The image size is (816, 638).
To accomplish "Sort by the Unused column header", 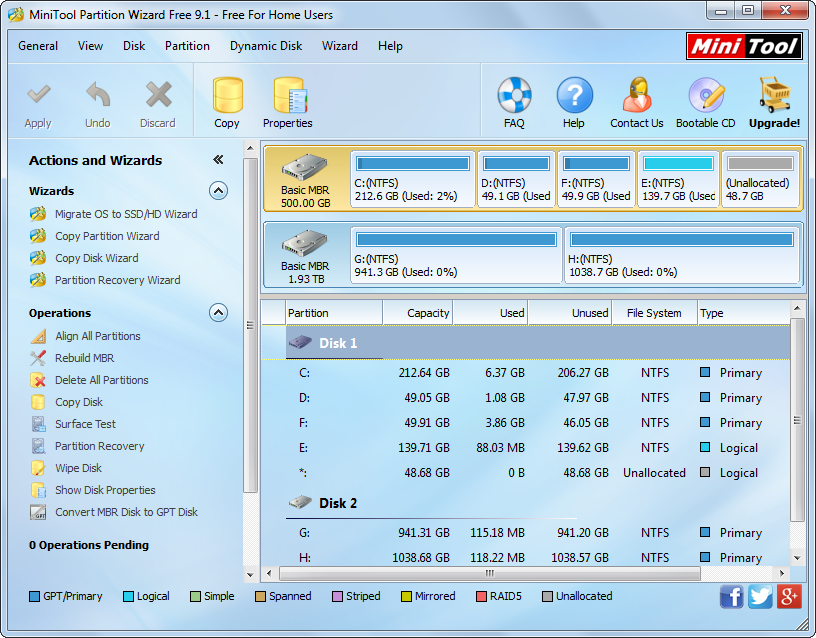I will tap(570, 313).
